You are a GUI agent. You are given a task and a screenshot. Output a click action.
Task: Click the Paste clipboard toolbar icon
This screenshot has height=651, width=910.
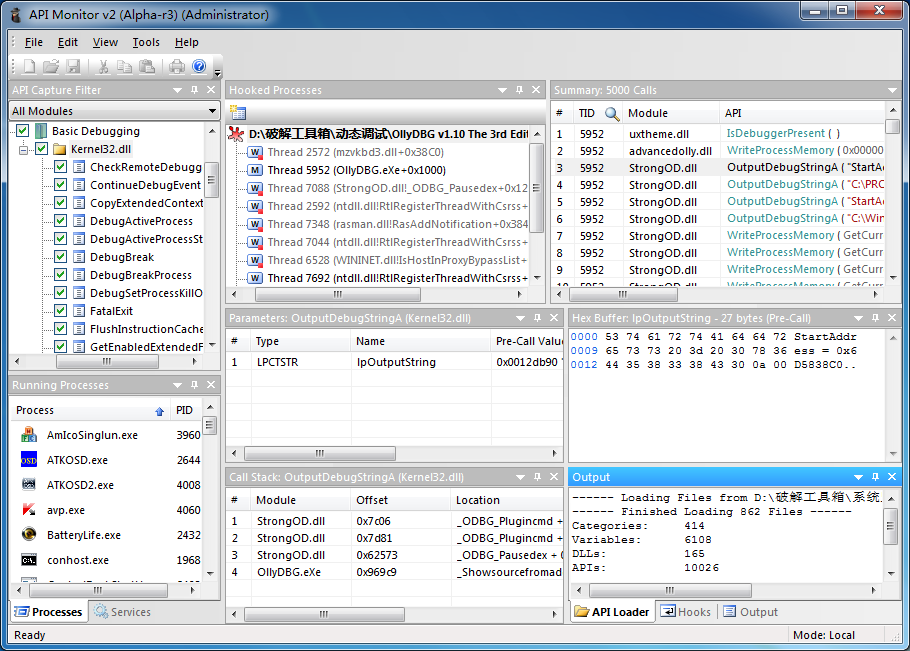click(x=147, y=67)
